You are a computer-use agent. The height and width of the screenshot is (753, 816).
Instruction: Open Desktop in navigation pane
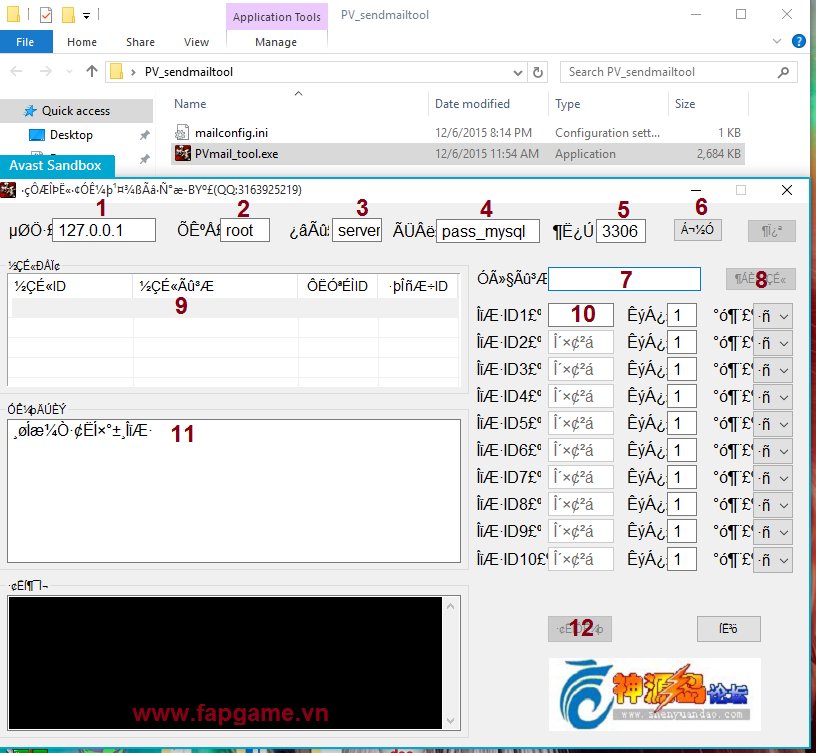pos(71,135)
